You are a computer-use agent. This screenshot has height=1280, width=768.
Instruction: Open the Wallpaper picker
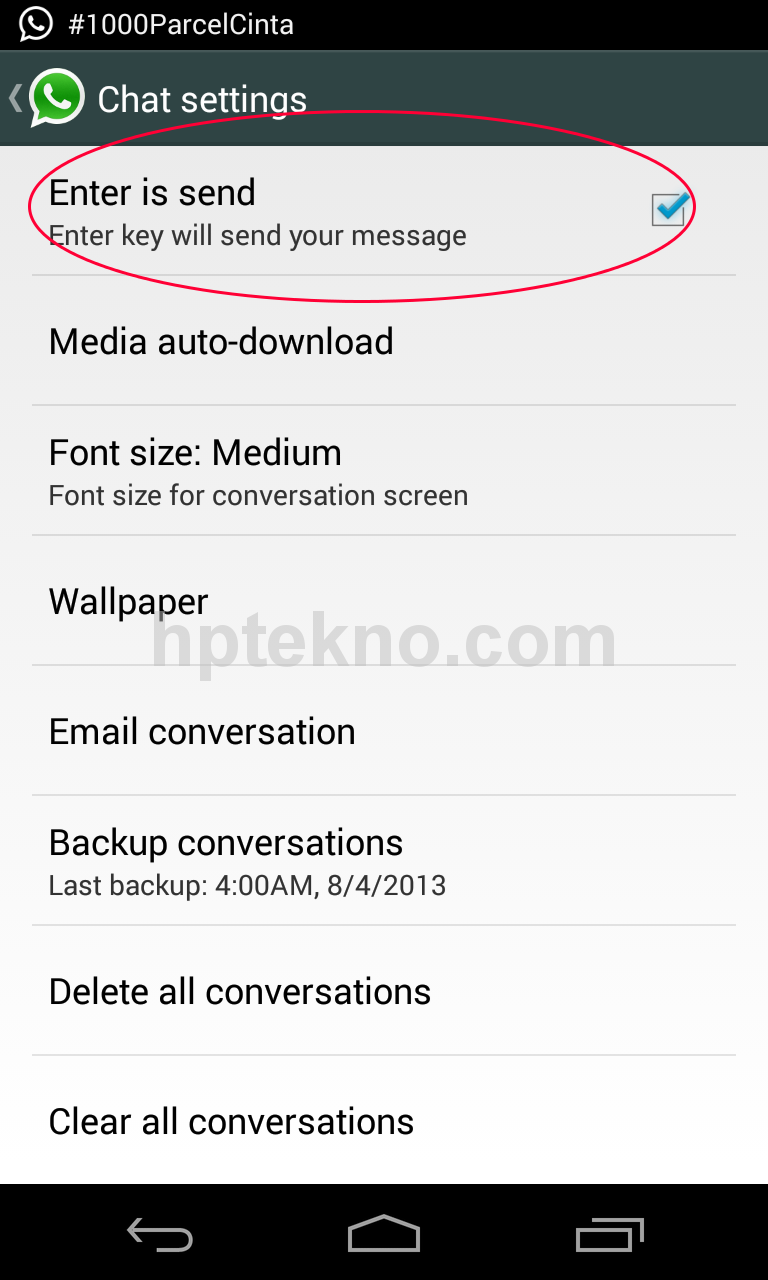384,601
